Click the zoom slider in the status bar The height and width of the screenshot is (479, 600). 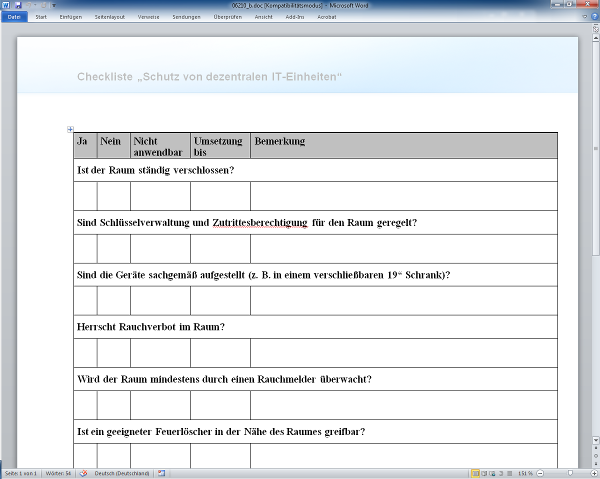point(571,473)
